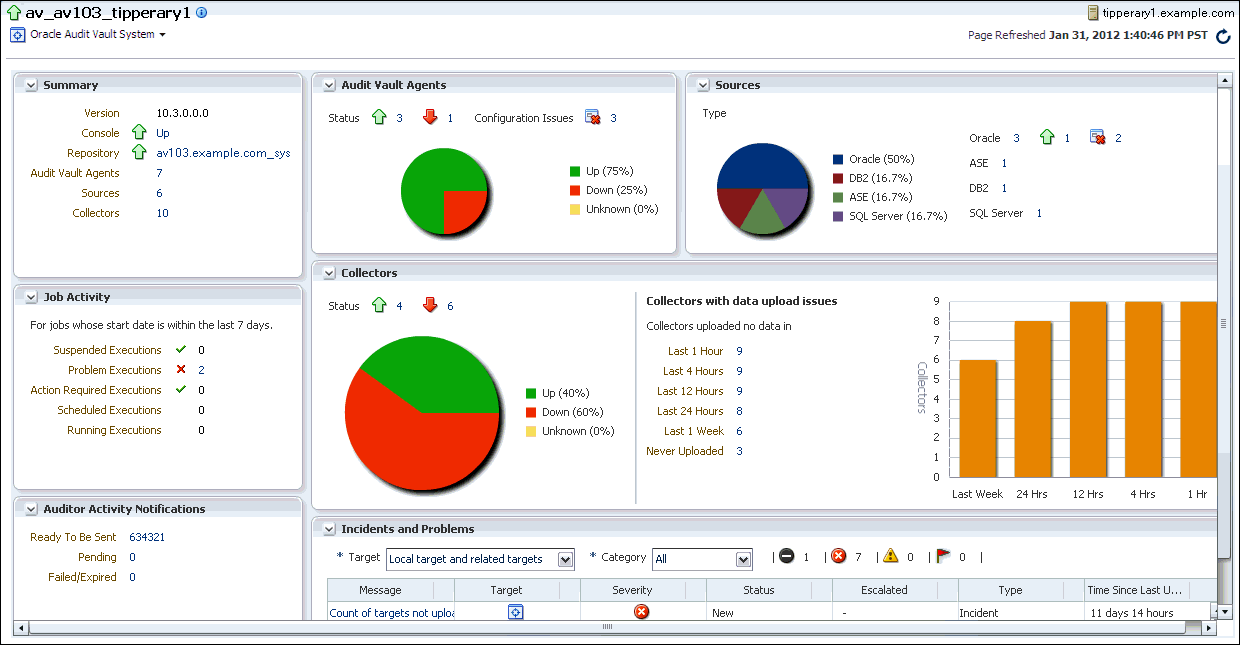Viewport: 1240px width, 645px height.
Task: Open the Problem Executions count 2 link
Action: coord(201,370)
